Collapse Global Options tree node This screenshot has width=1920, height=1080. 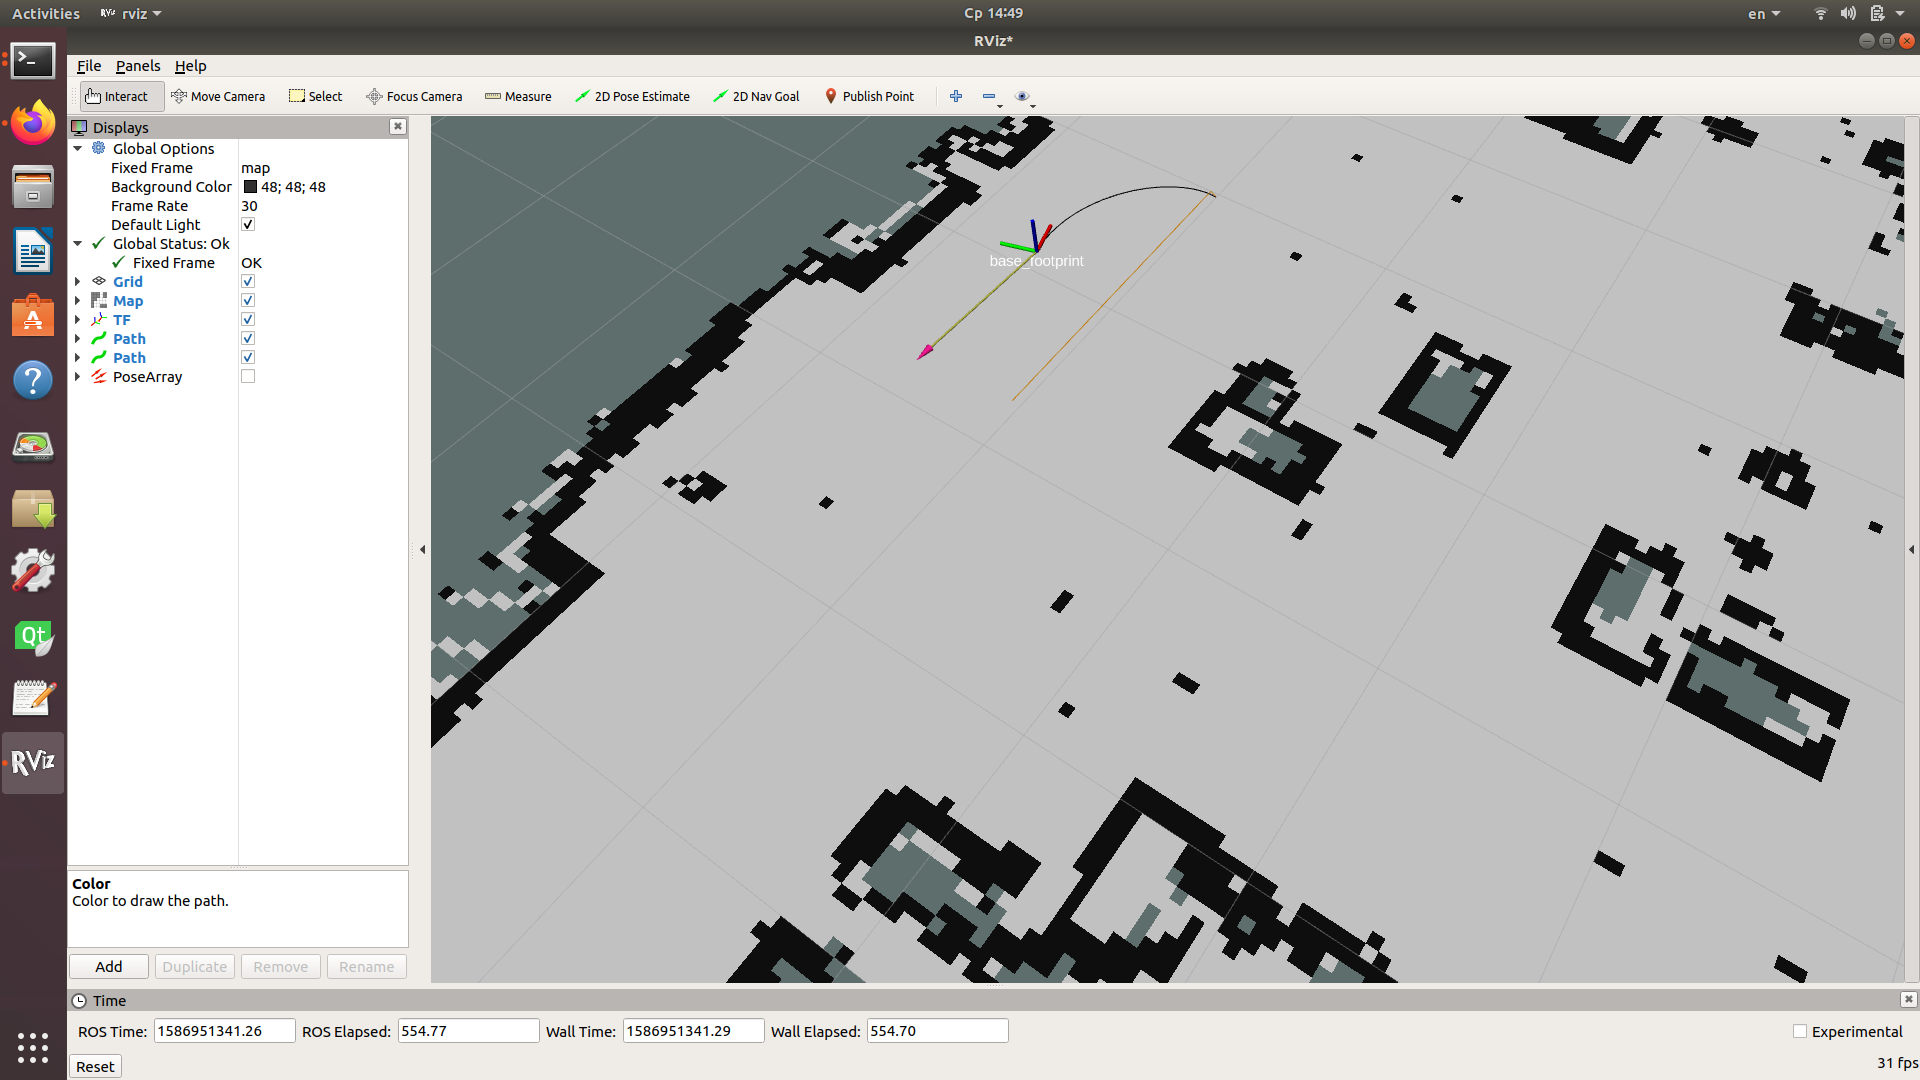78,149
